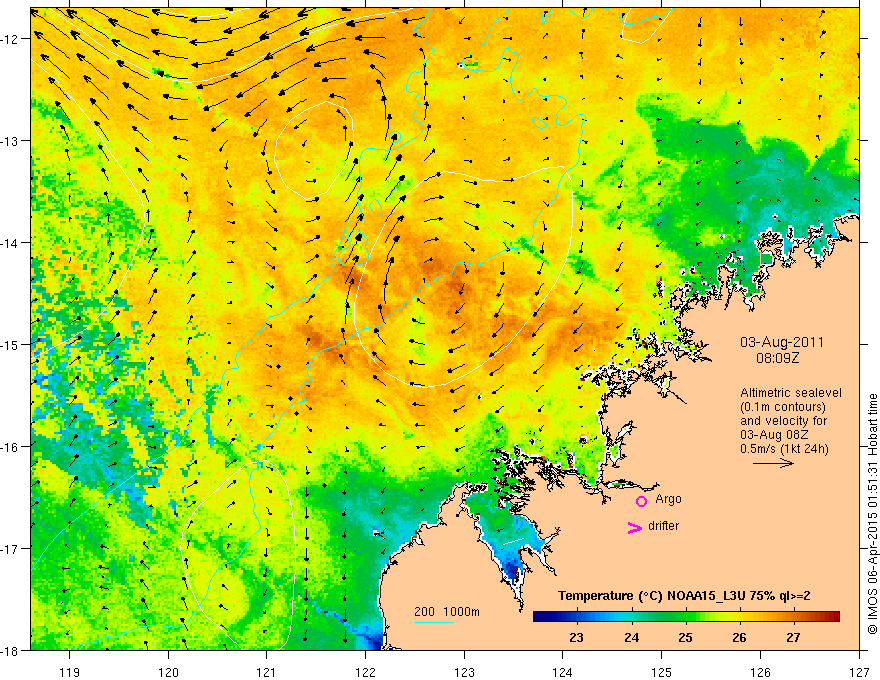Click latitude axis label -17
The width and height of the screenshot is (880, 680).
point(10,548)
